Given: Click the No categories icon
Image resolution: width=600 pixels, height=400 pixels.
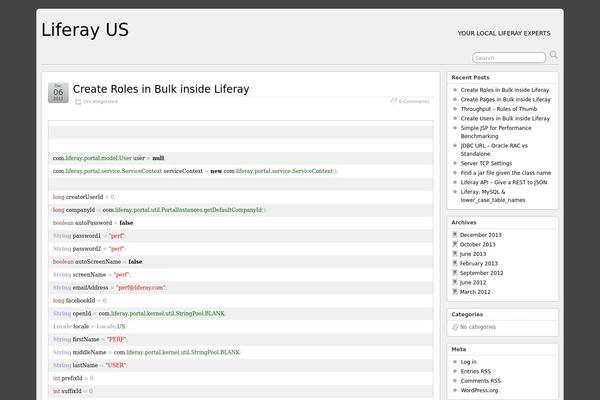Looking at the screenshot, I should [455, 327].
